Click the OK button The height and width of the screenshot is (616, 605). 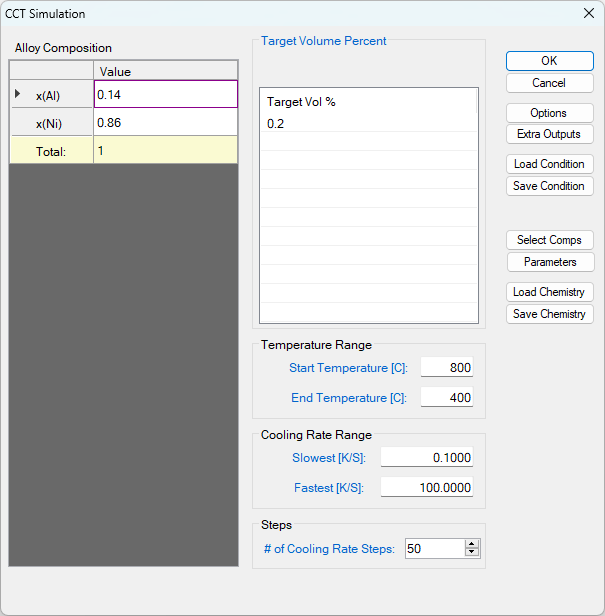click(x=549, y=61)
